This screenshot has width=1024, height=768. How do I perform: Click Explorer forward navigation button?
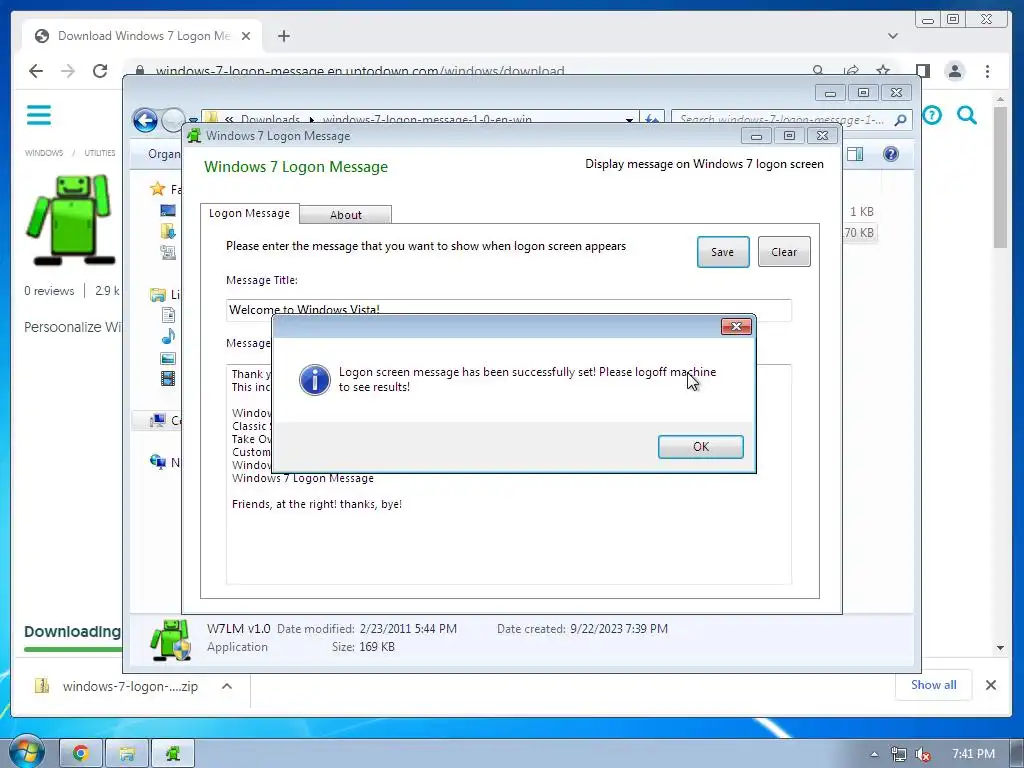pos(173,120)
